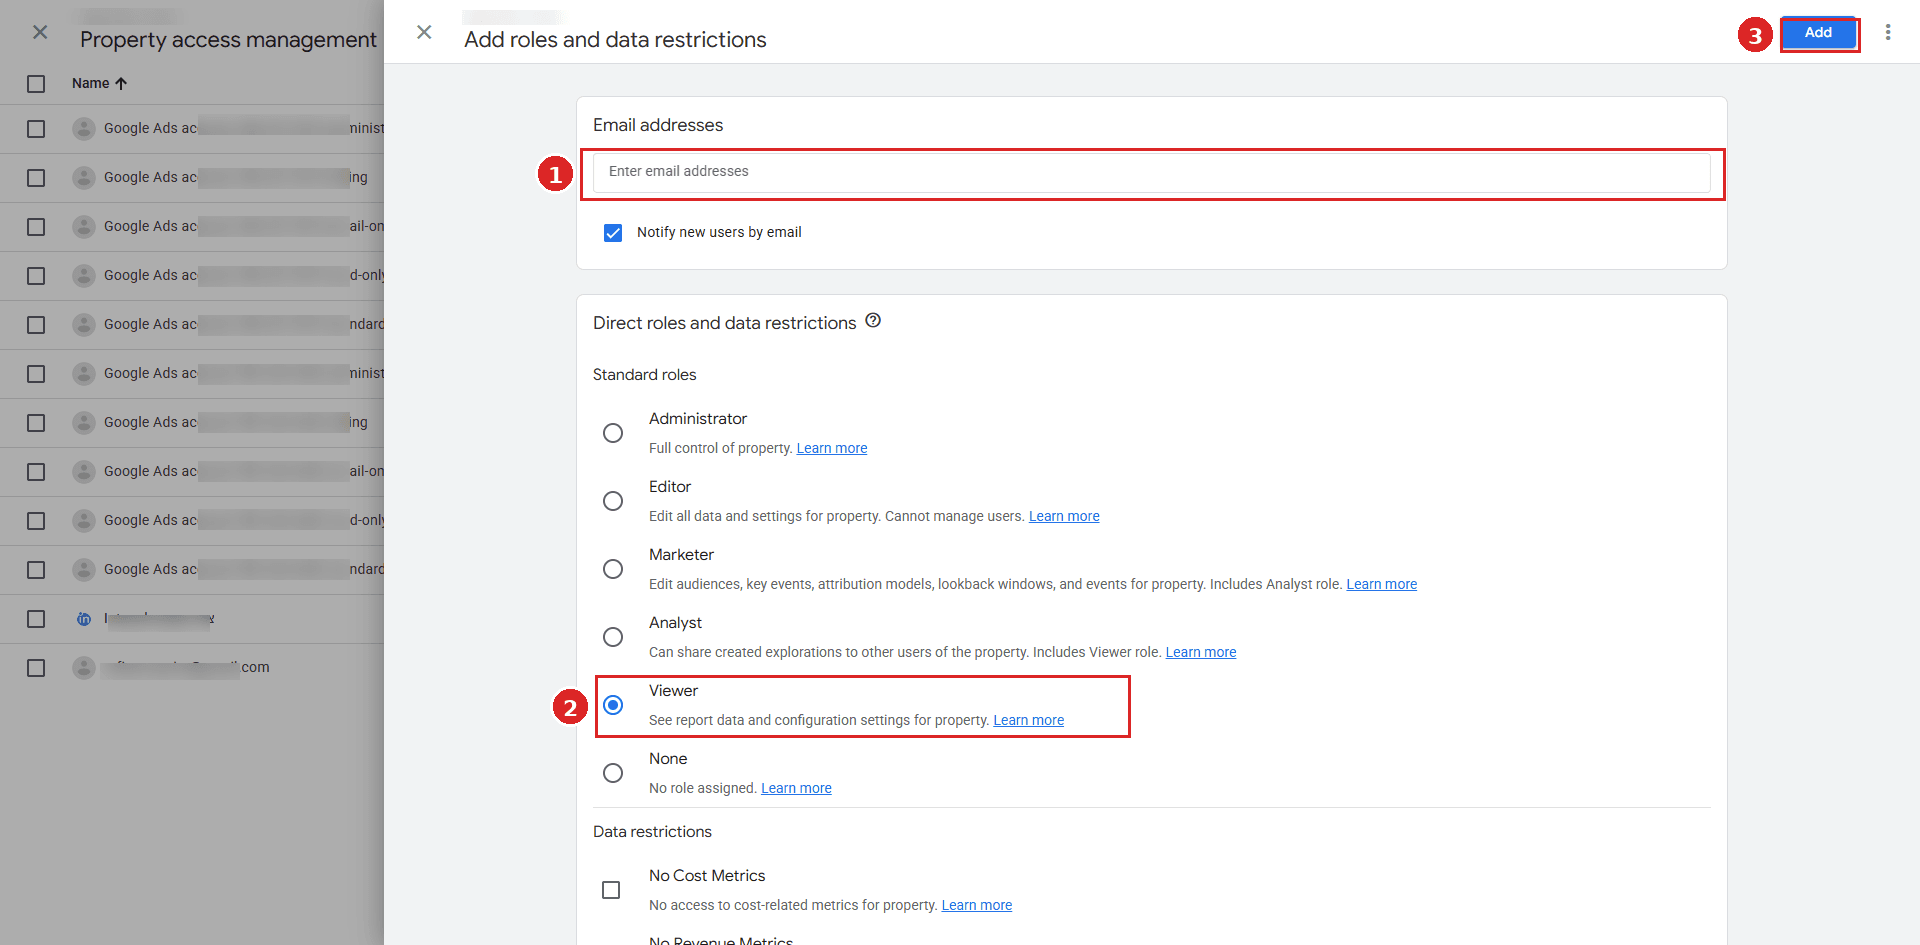The image size is (1920, 945).
Task: Close the Add roles and data restrictions panel
Action: 424,32
